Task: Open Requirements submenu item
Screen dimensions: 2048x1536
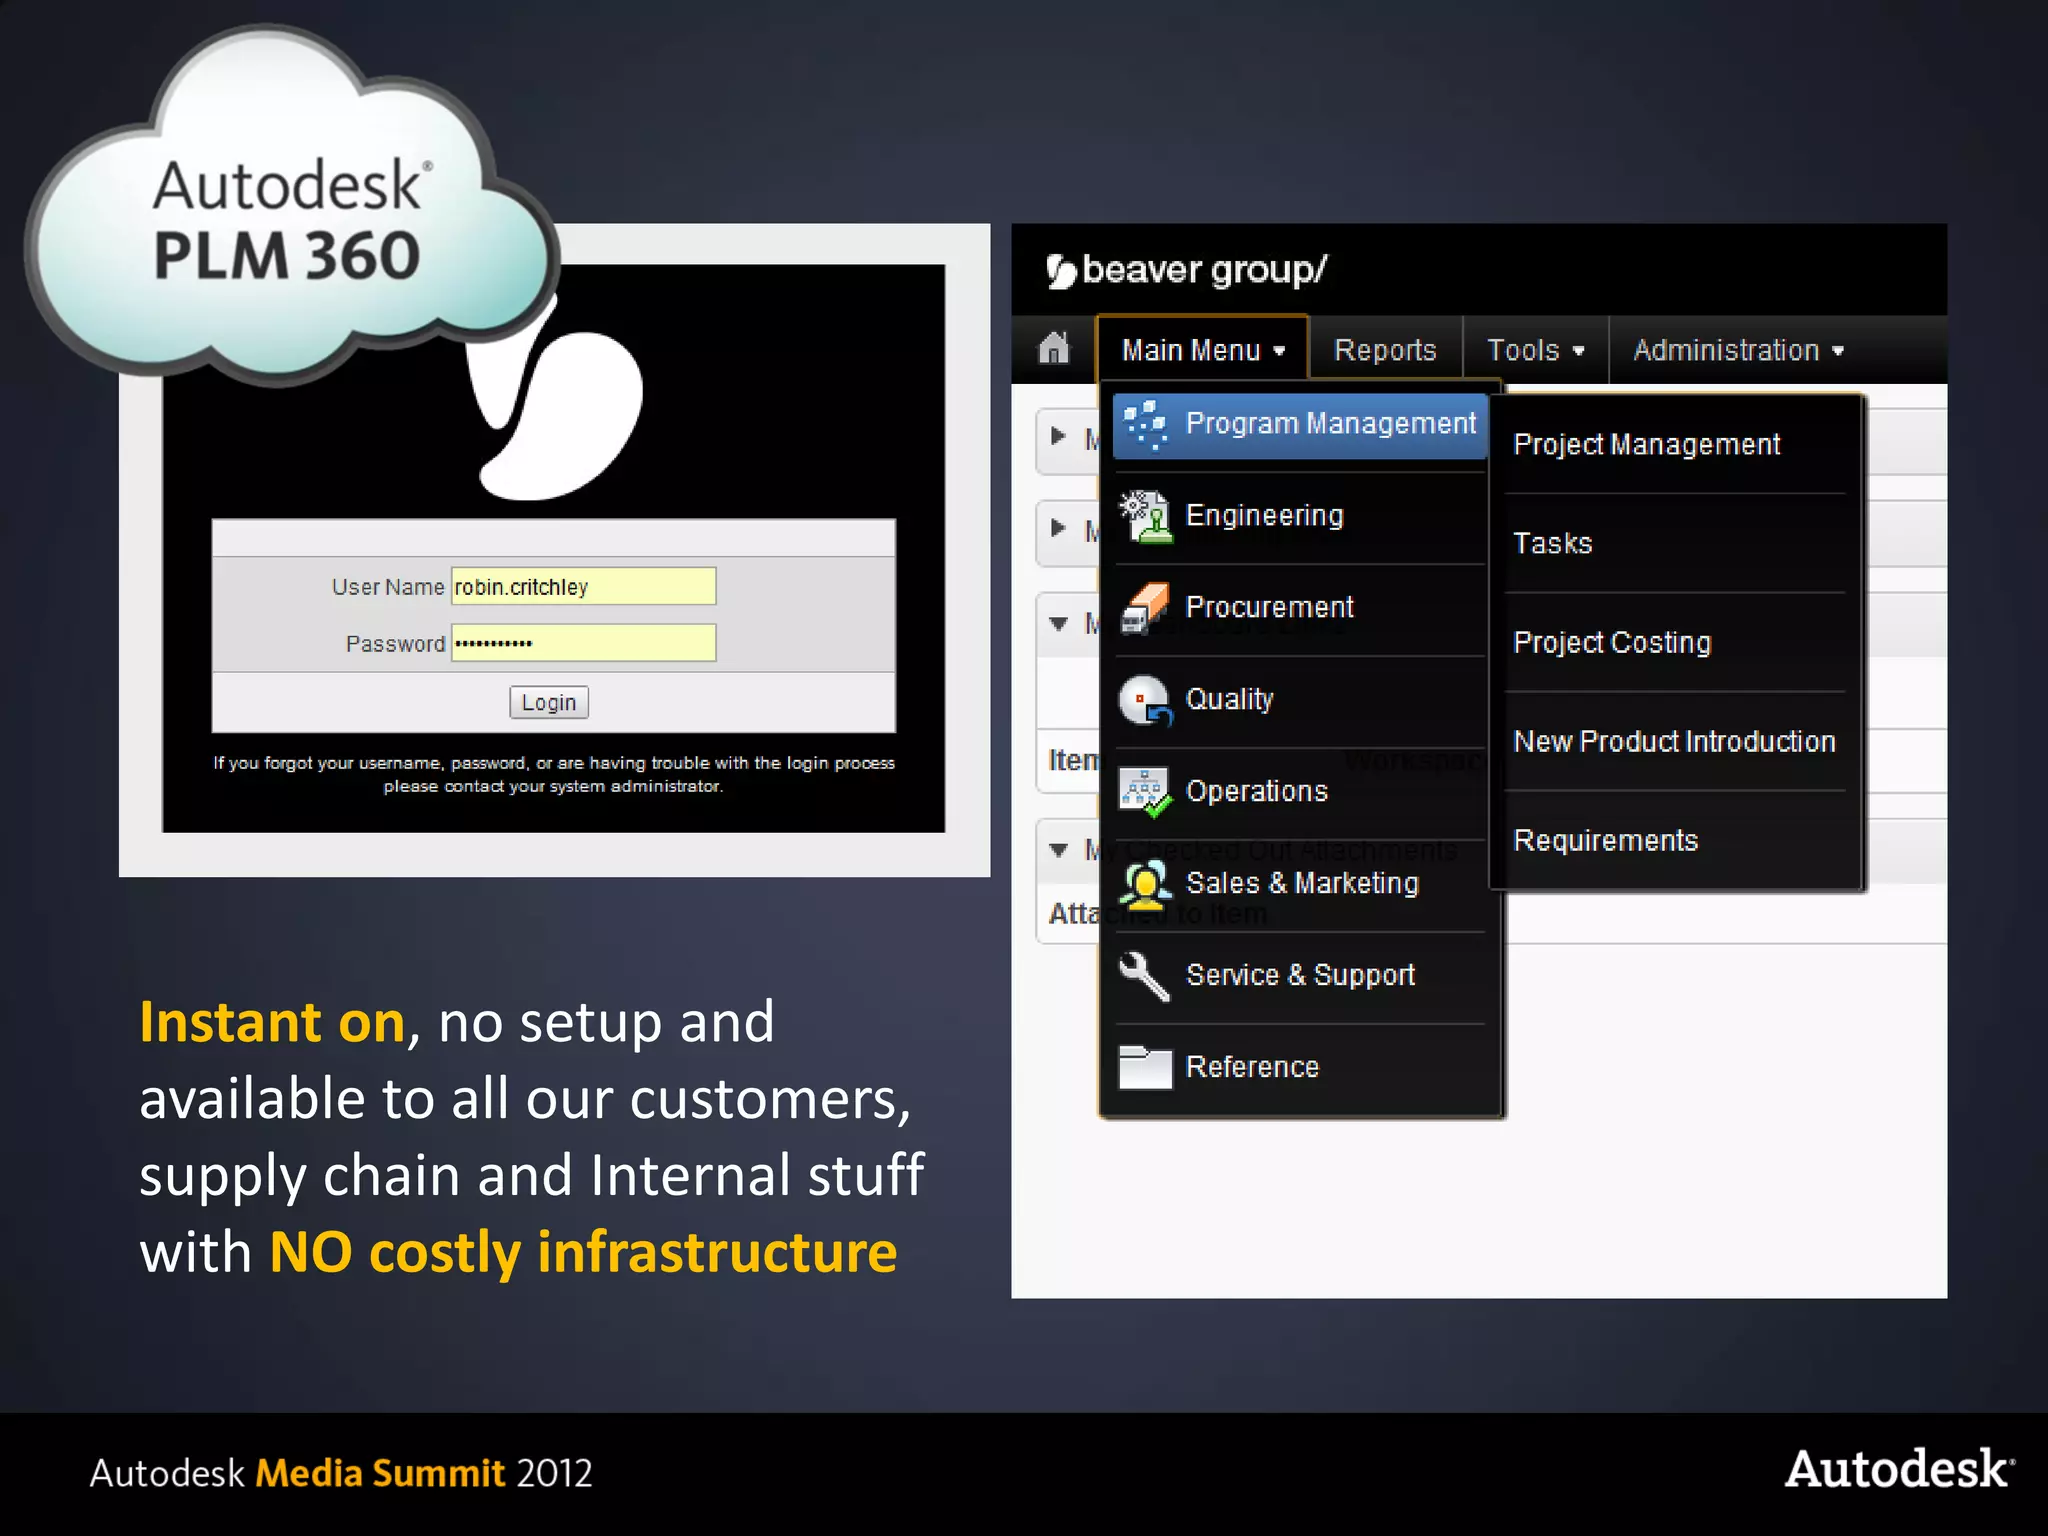Action: coord(1675,840)
